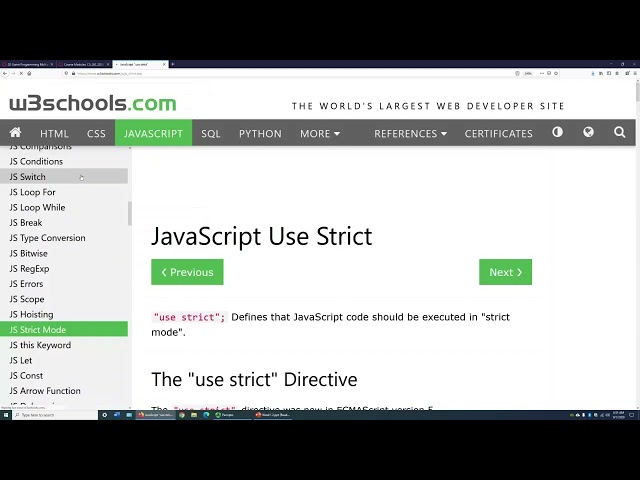The image size is (640, 480).
Task: Open File Explorer from the taskbar
Action: coord(194,415)
